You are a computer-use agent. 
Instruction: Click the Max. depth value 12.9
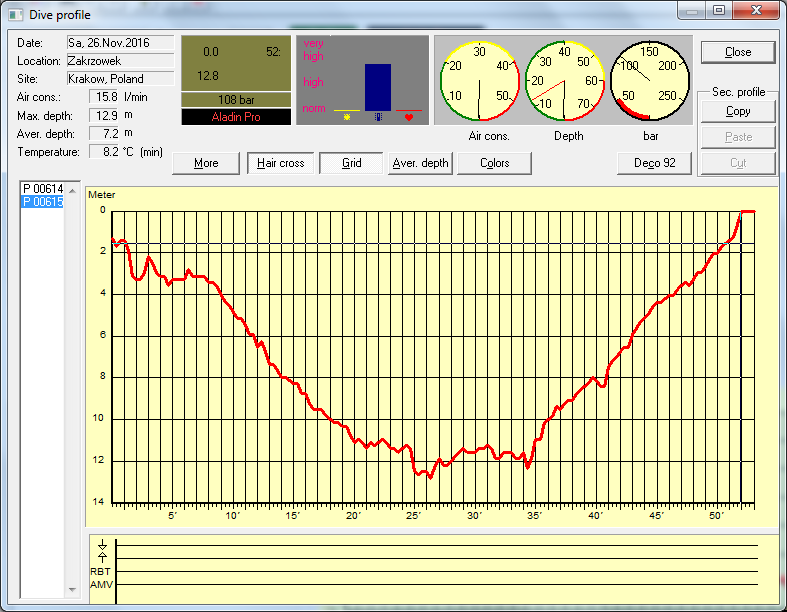click(104, 115)
